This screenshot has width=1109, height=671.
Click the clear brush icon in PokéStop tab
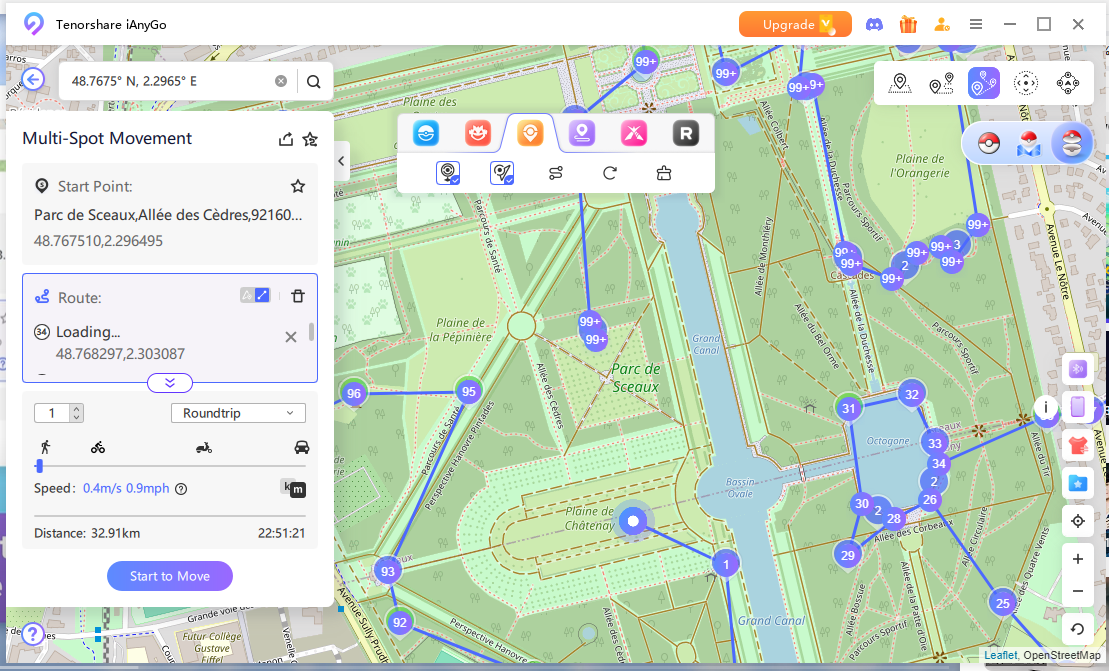coord(663,173)
